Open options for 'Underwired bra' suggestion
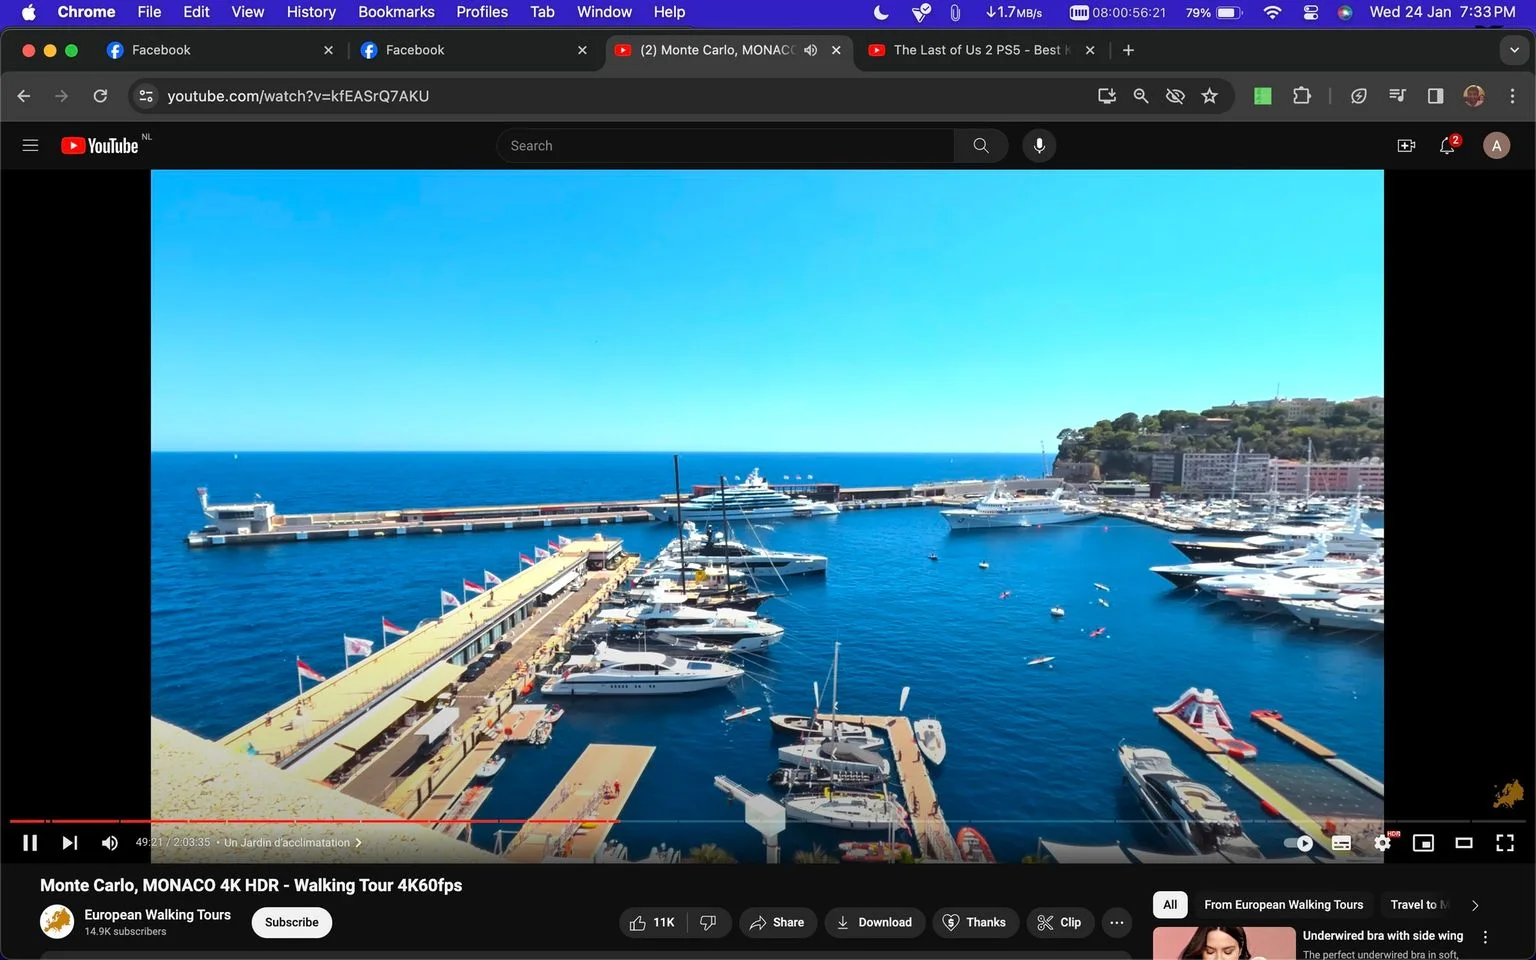The width and height of the screenshot is (1536, 960). (1485, 937)
